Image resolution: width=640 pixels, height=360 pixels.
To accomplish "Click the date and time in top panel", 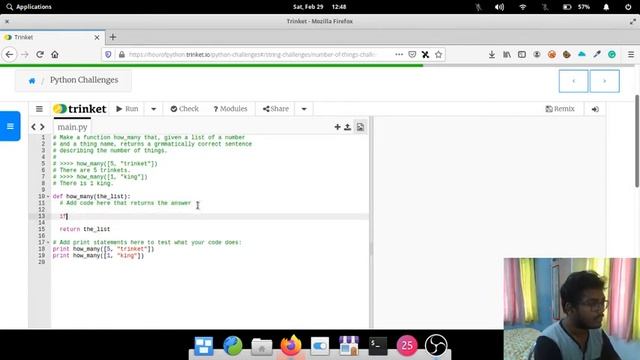I will click(x=320, y=7).
